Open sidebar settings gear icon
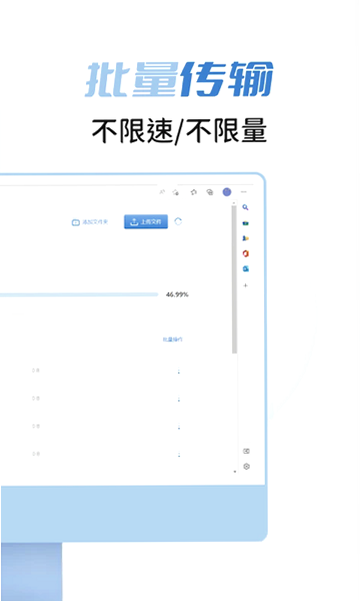 coord(247,466)
